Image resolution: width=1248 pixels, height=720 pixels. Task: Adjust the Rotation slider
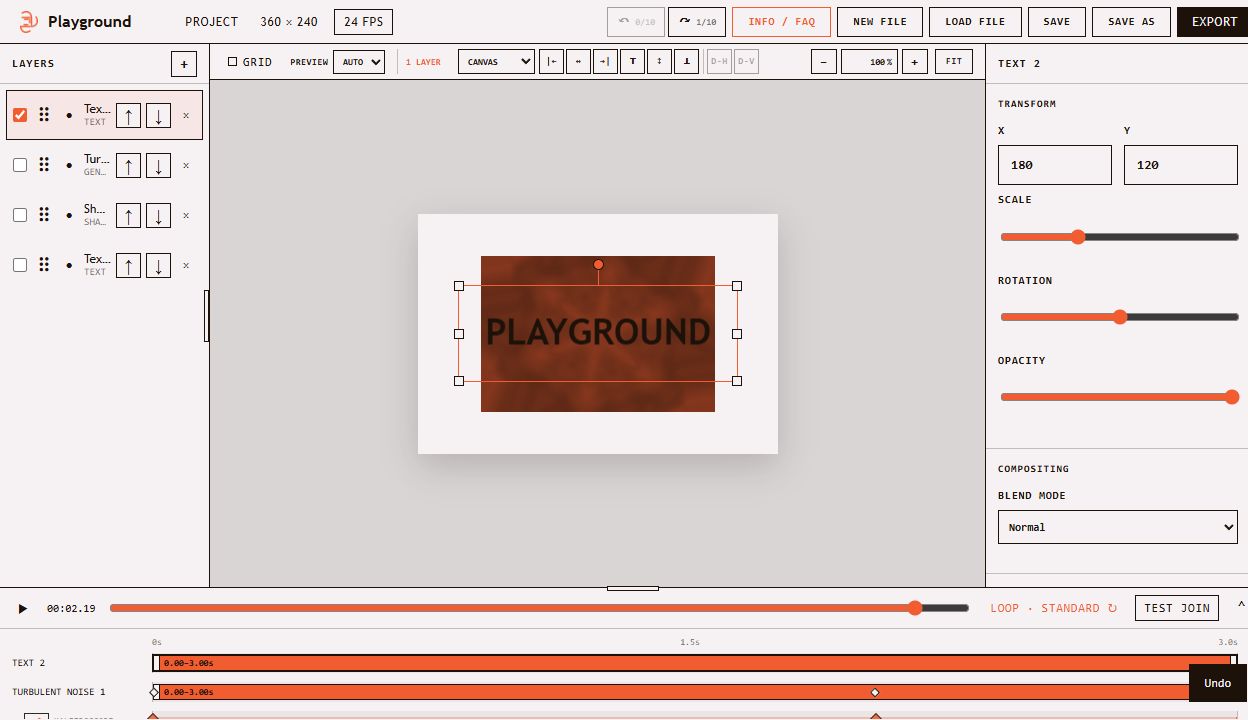click(1119, 317)
